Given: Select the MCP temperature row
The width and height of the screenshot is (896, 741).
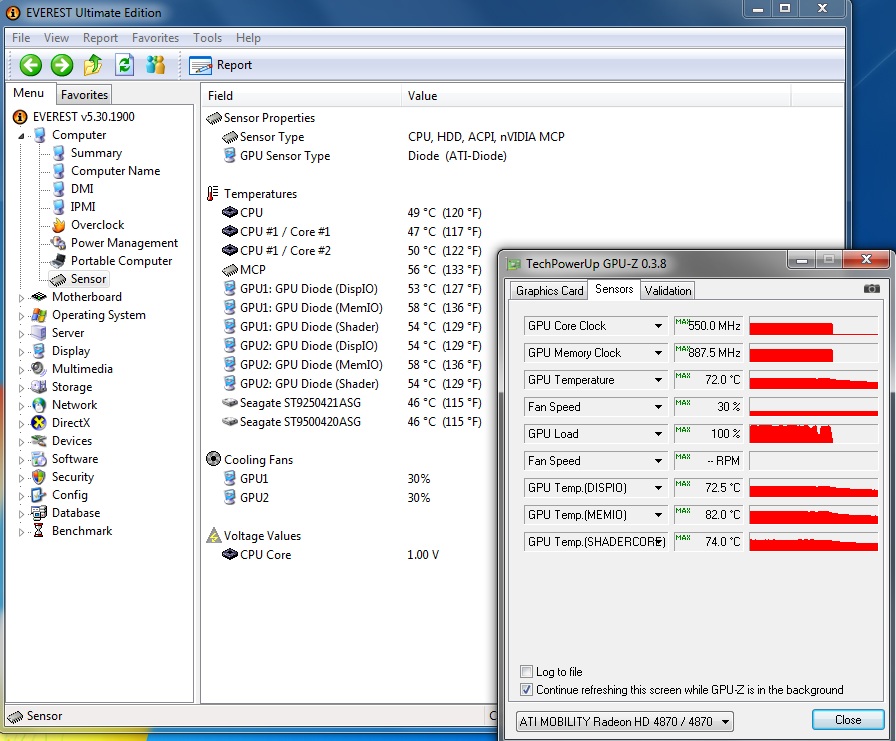Looking at the screenshot, I should pos(351,270).
